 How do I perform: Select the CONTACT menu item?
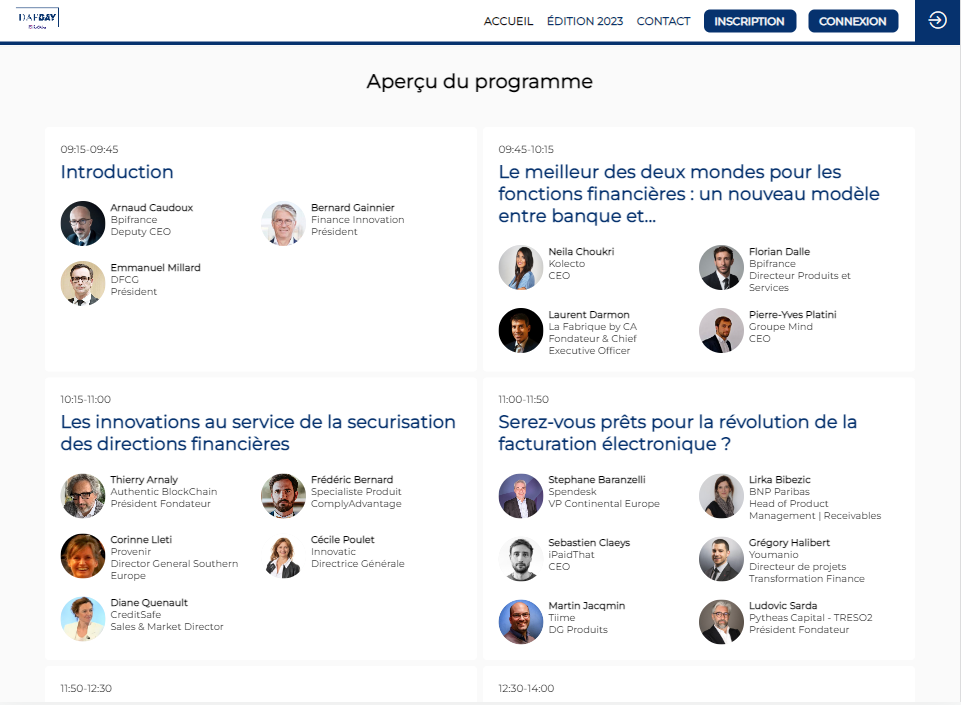click(x=663, y=21)
